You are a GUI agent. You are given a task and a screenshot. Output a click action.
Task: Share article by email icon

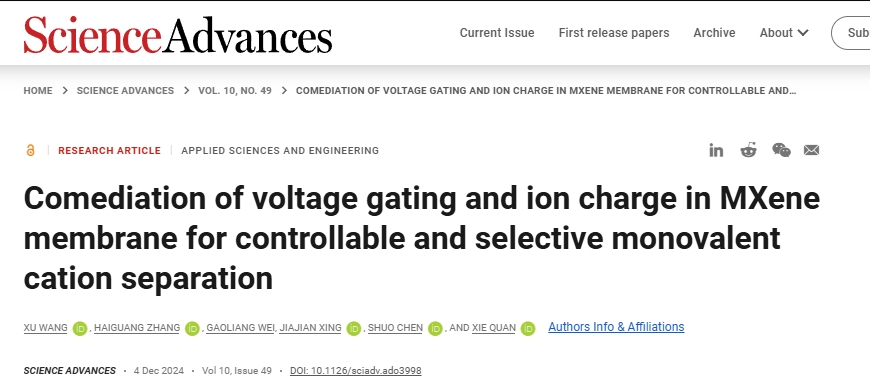[811, 150]
